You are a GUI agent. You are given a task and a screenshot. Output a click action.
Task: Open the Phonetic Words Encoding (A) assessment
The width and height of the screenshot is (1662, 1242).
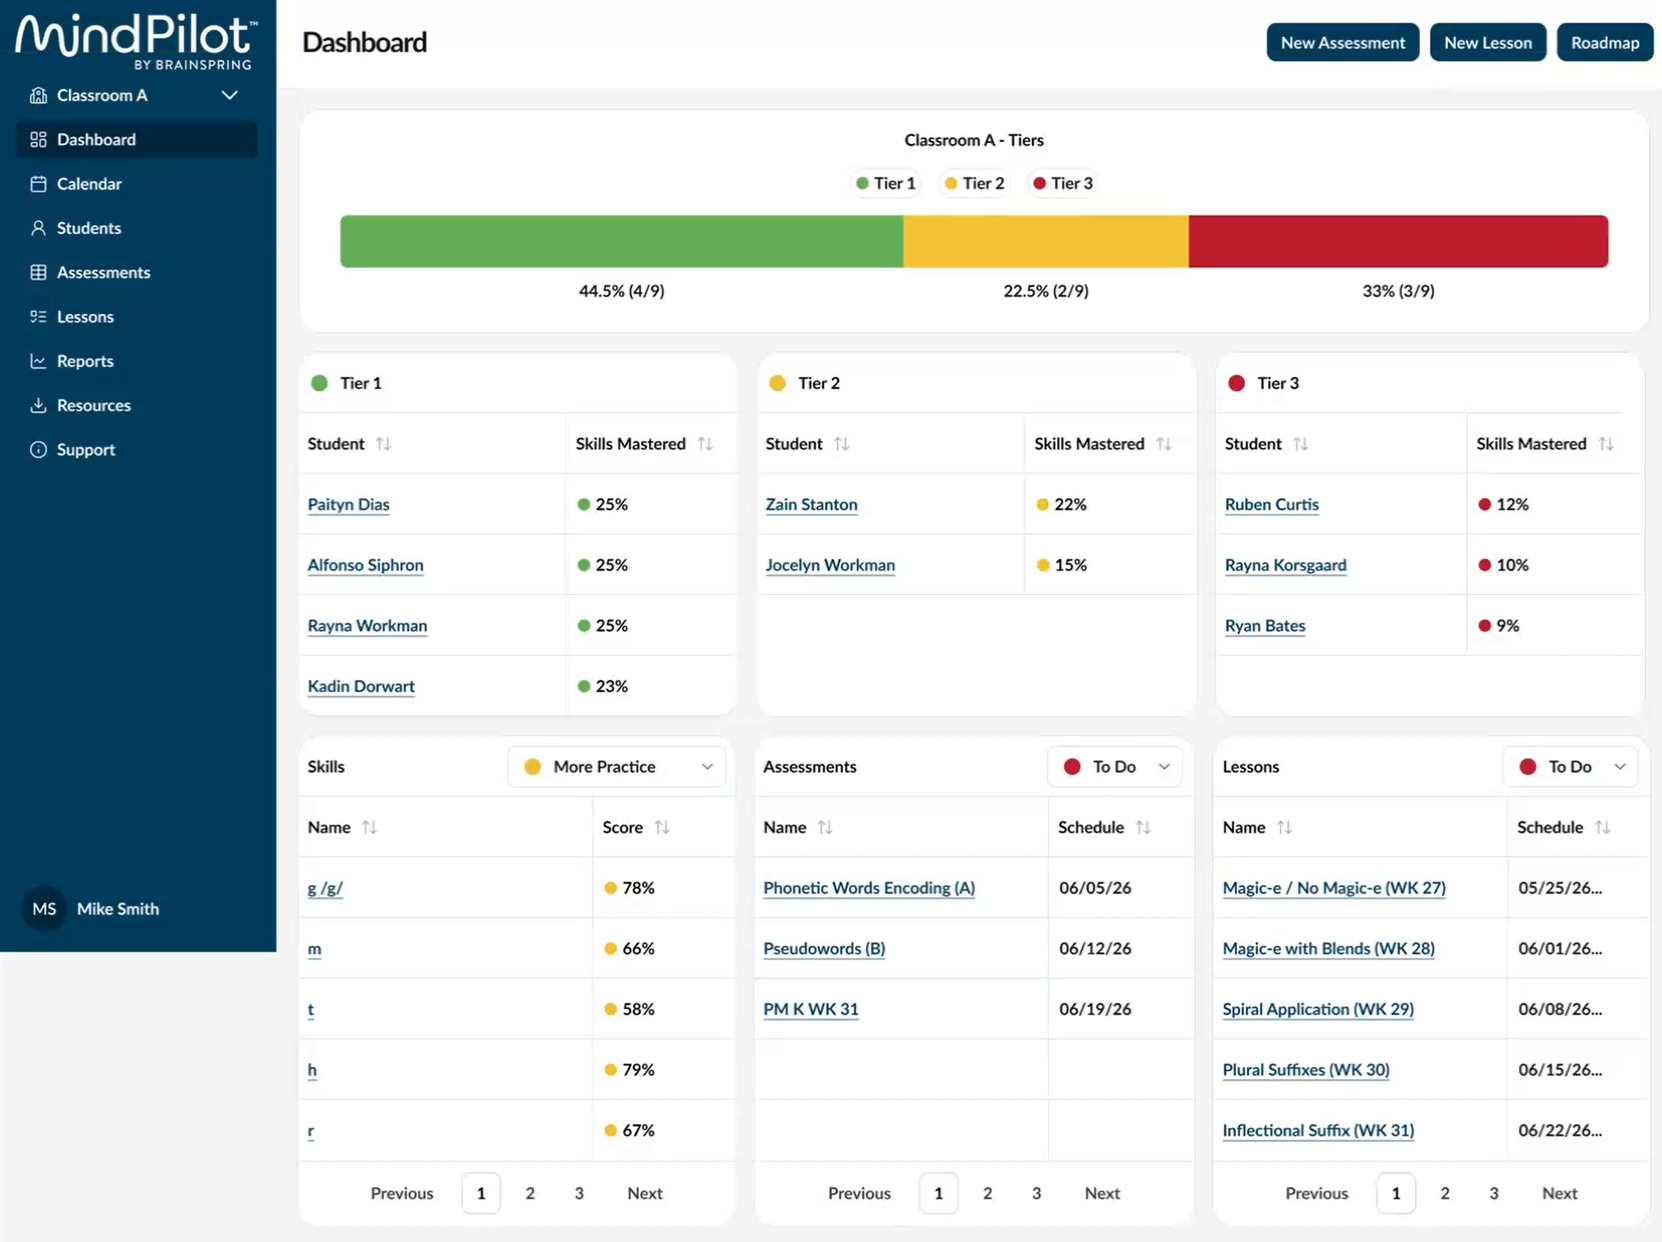point(869,888)
